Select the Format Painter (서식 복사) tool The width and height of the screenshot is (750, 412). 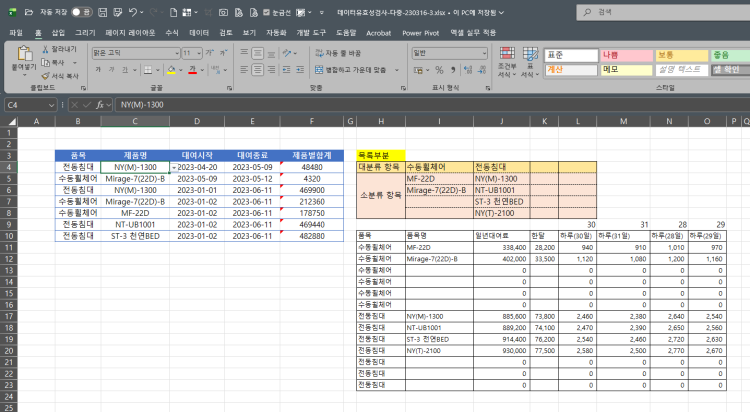pos(45,75)
